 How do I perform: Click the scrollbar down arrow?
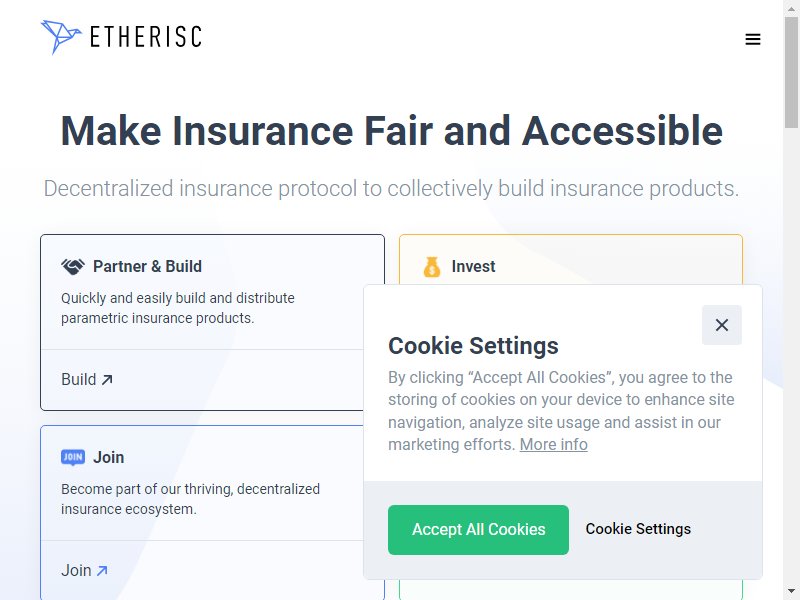pyautogui.click(x=791, y=592)
